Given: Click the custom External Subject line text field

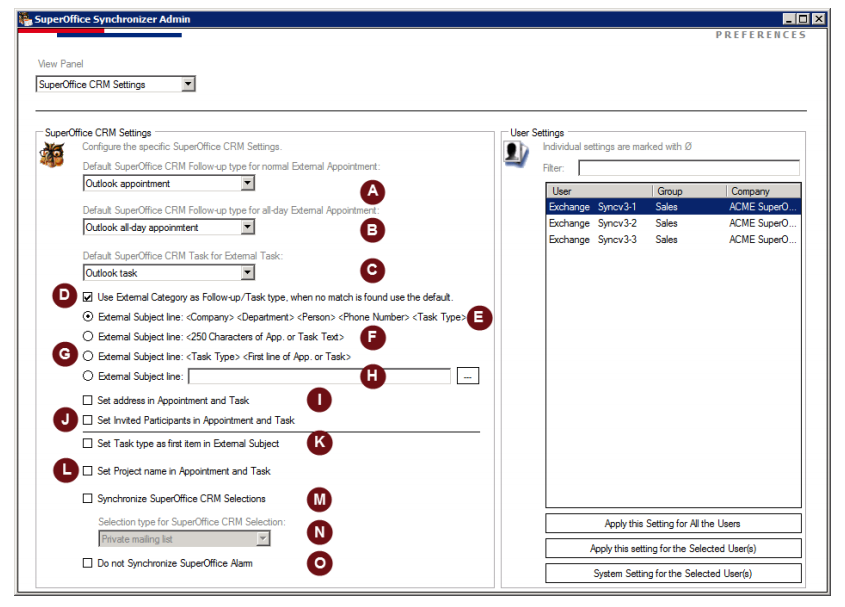Looking at the screenshot, I should click(x=319, y=376).
